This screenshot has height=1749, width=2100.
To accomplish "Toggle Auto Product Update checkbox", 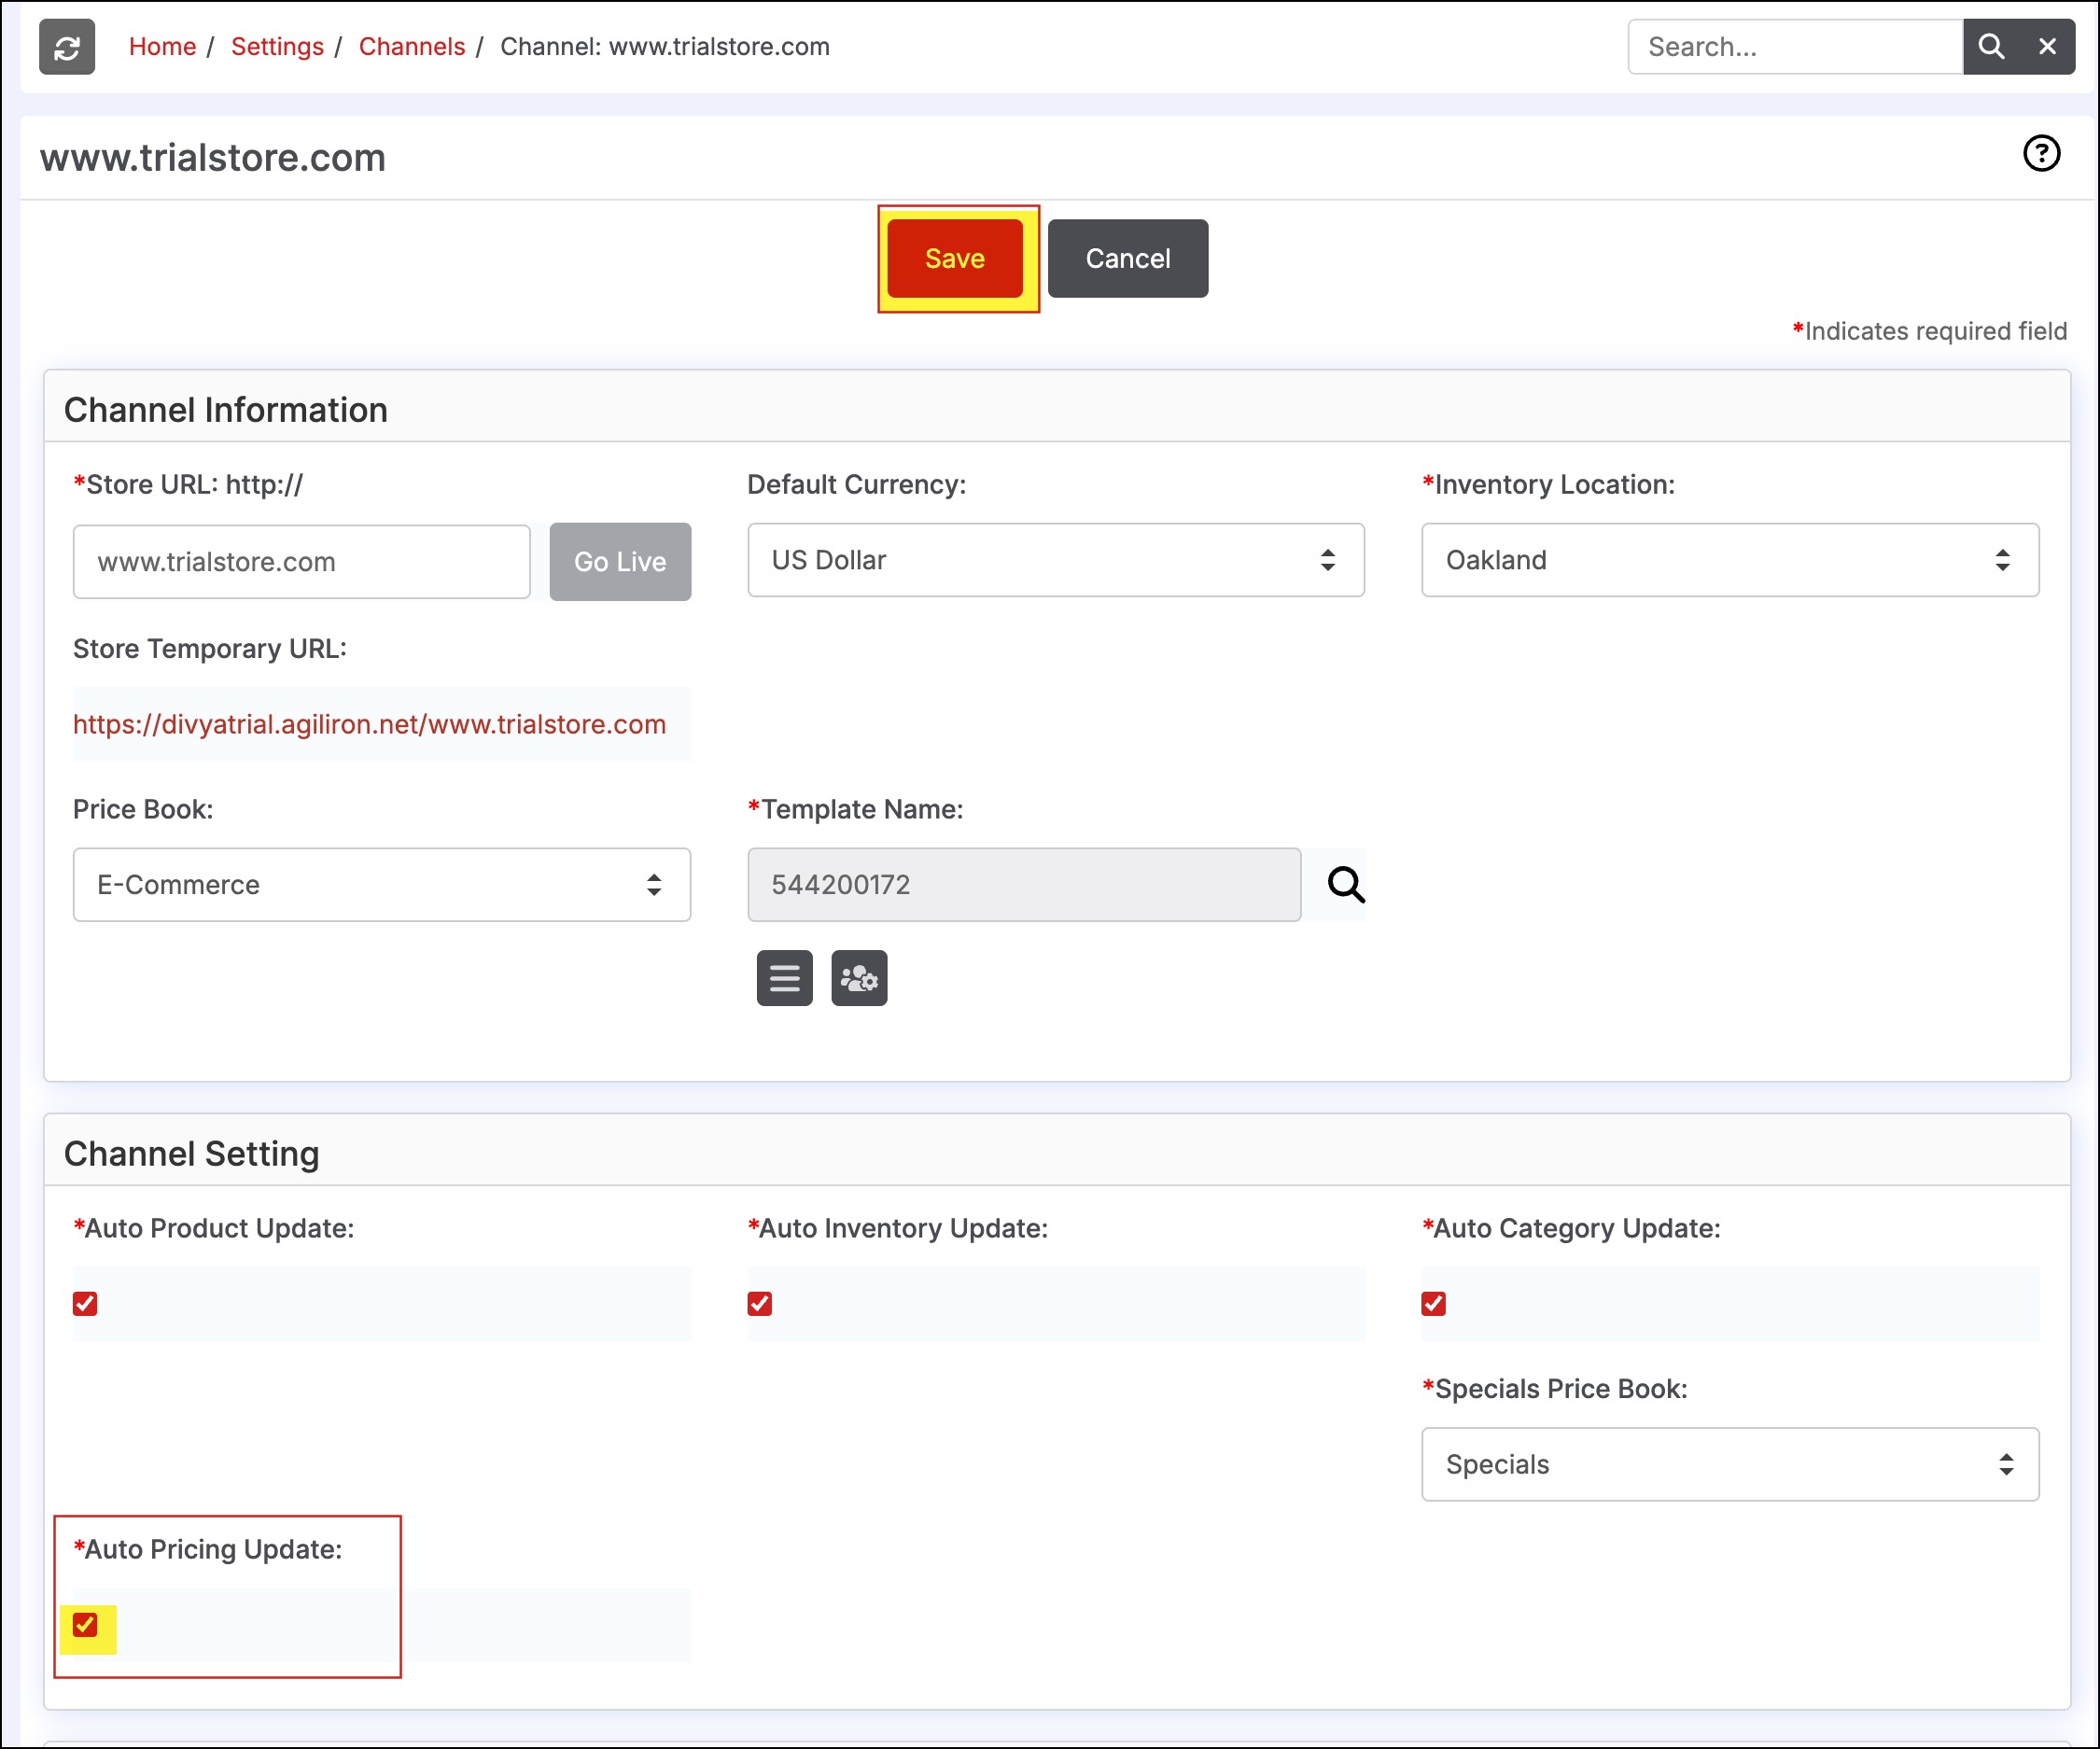I will (x=85, y=1303).
